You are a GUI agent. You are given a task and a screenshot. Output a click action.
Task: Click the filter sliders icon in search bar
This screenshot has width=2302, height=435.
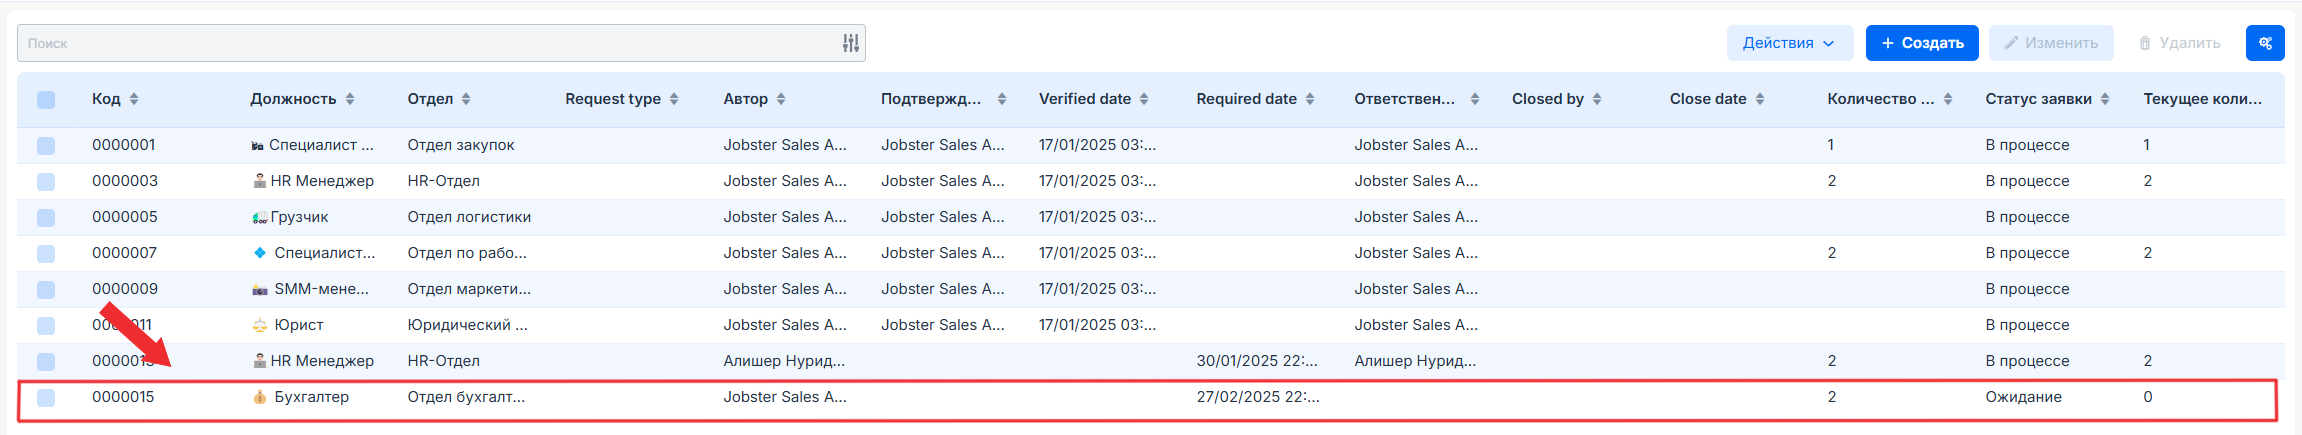(x=850, y=43)
